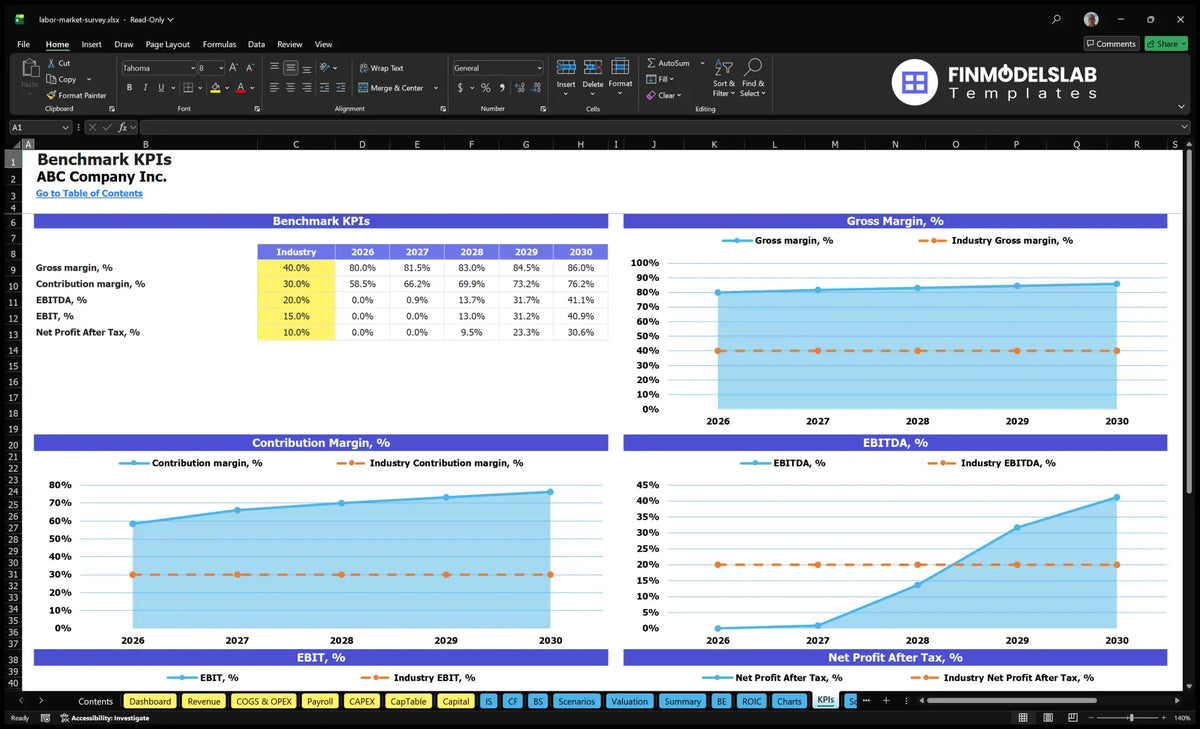
Task: Click Increase Decimal icon
Action: 518,88
